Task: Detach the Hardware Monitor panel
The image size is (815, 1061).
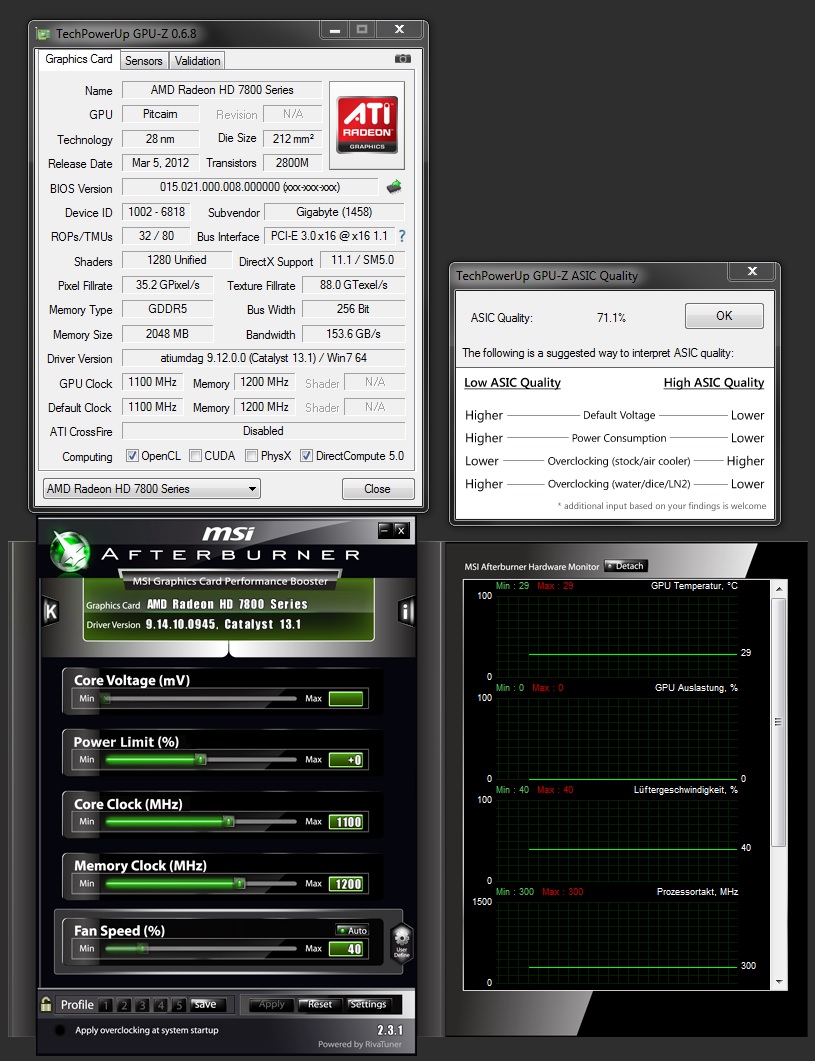Action: 625,566
